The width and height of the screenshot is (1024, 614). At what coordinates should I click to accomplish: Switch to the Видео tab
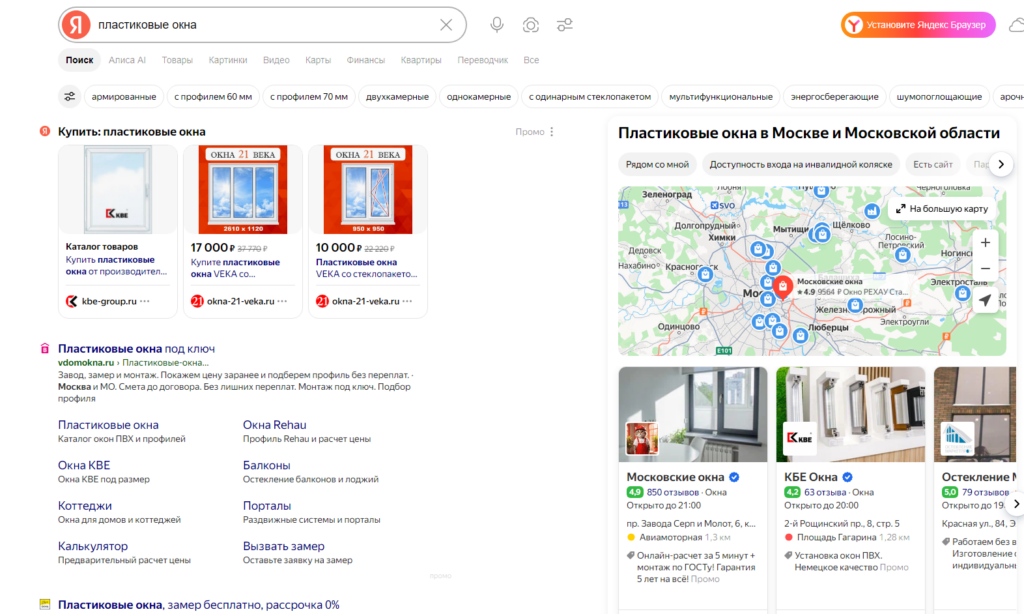pos(276,60)
